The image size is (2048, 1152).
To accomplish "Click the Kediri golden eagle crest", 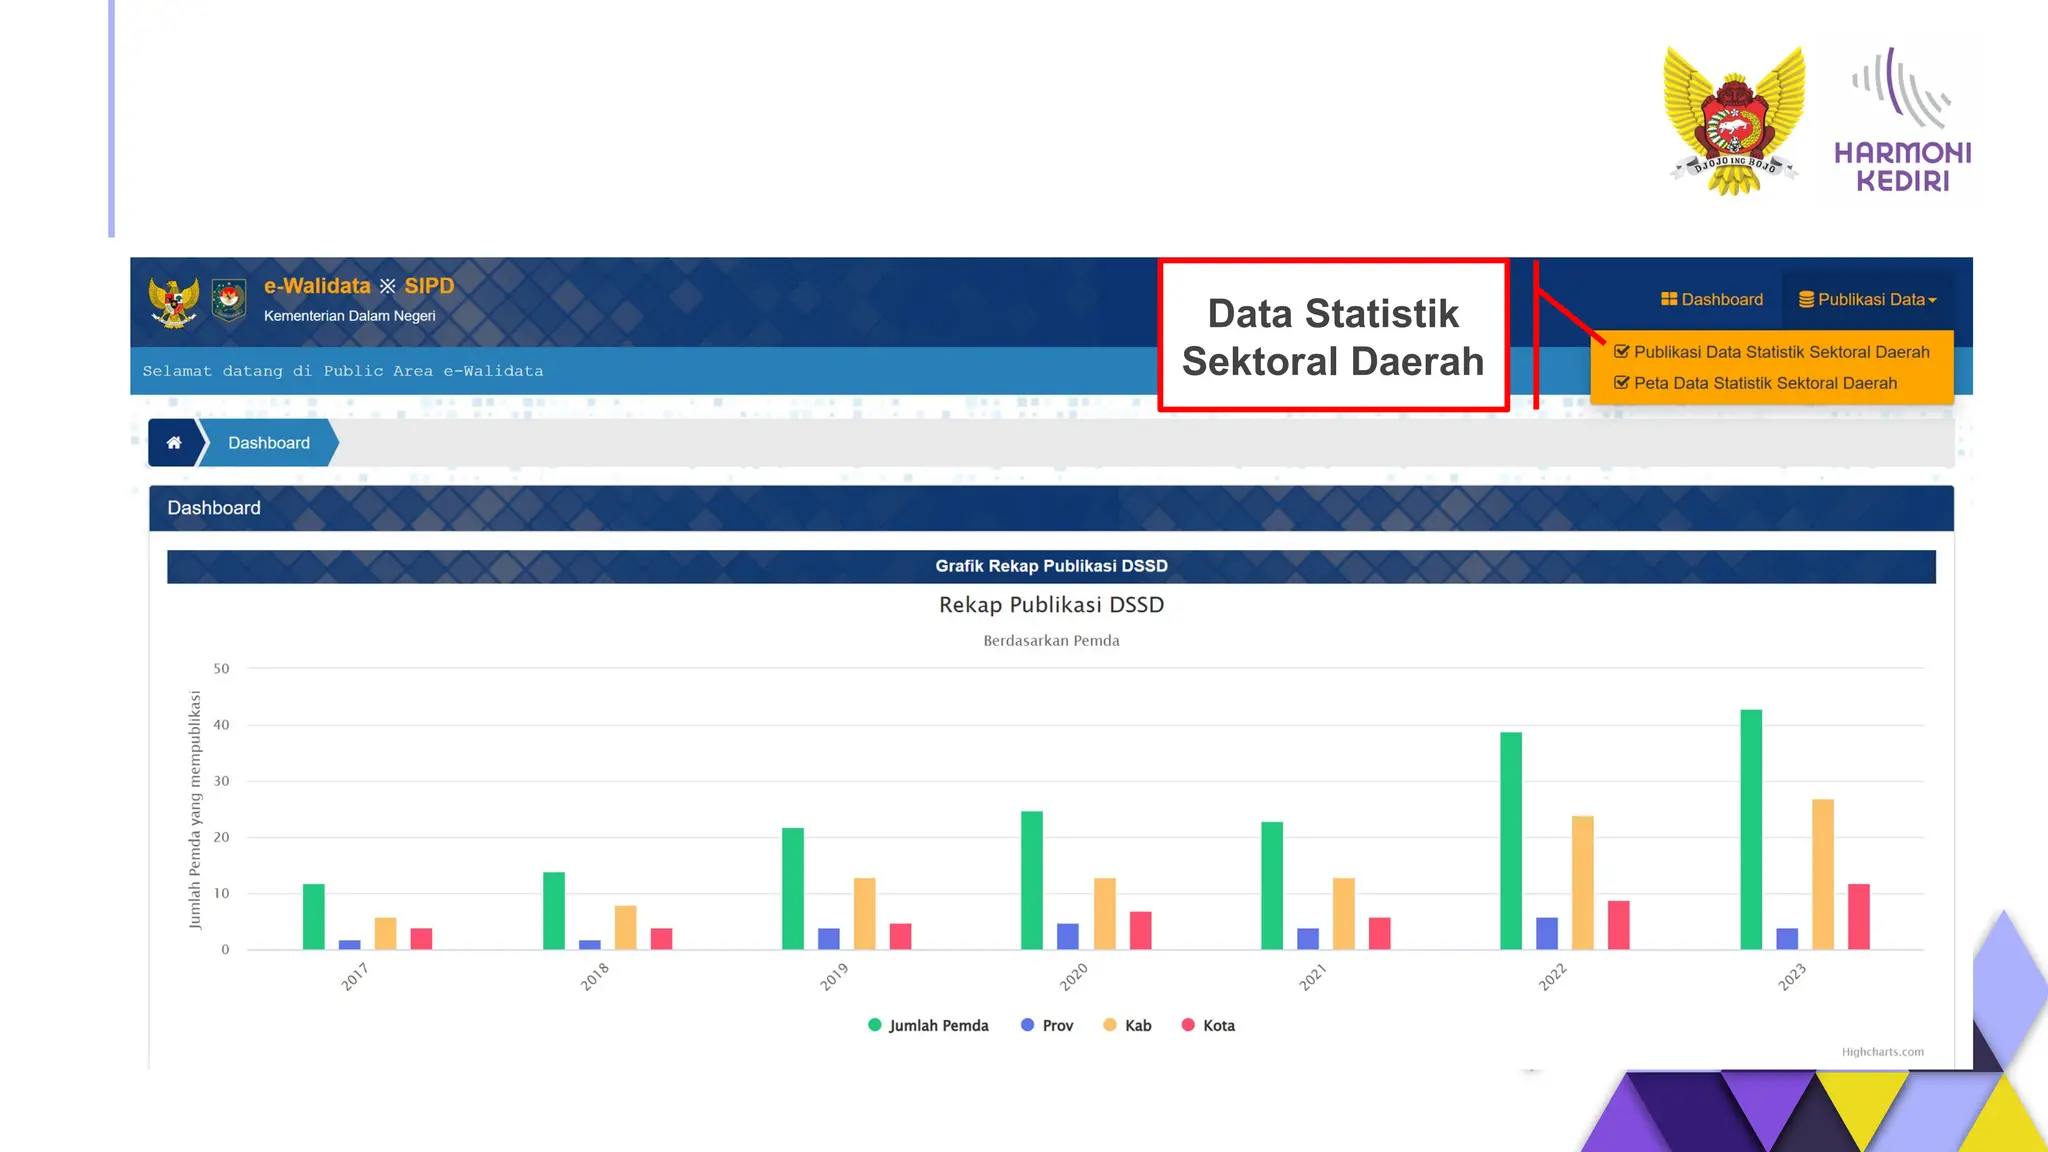I will 1734,121.
